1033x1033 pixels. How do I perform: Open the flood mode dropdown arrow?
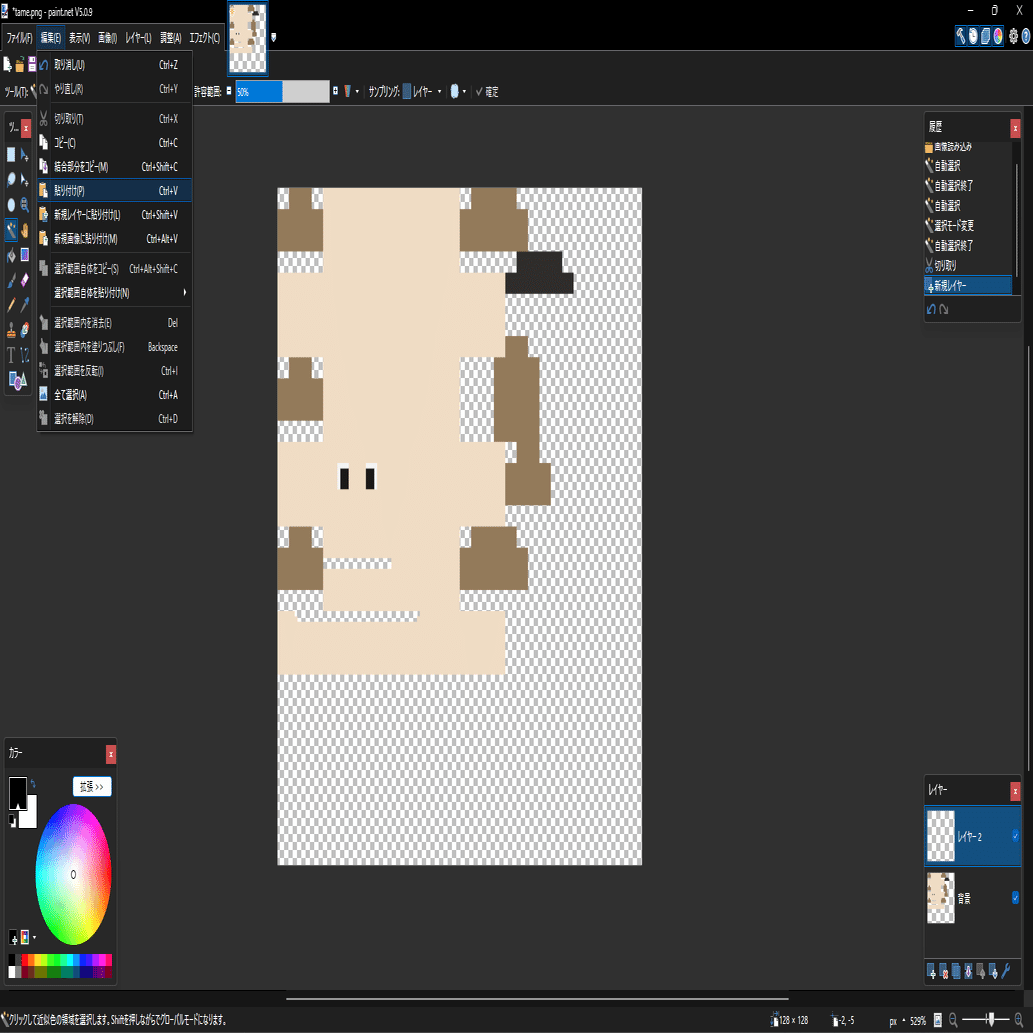pos(357,92)
